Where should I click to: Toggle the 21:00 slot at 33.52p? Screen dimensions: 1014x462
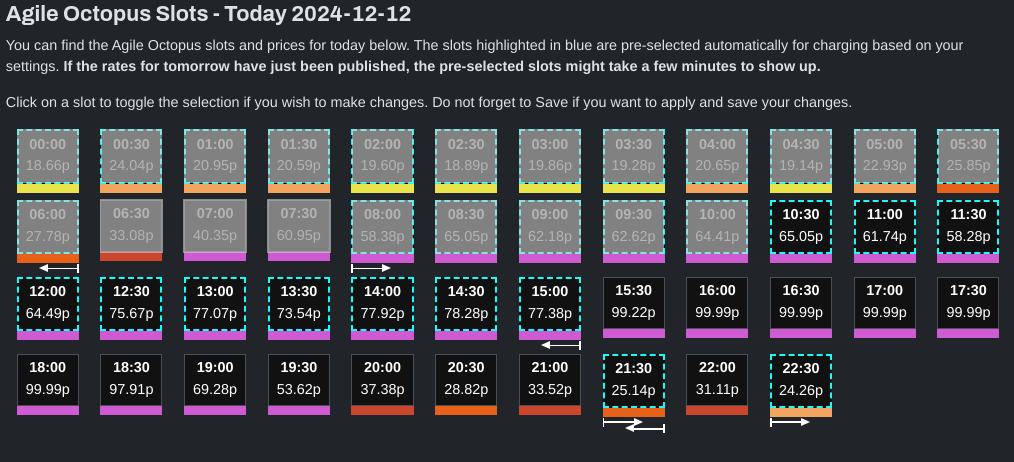coord(550,379)
